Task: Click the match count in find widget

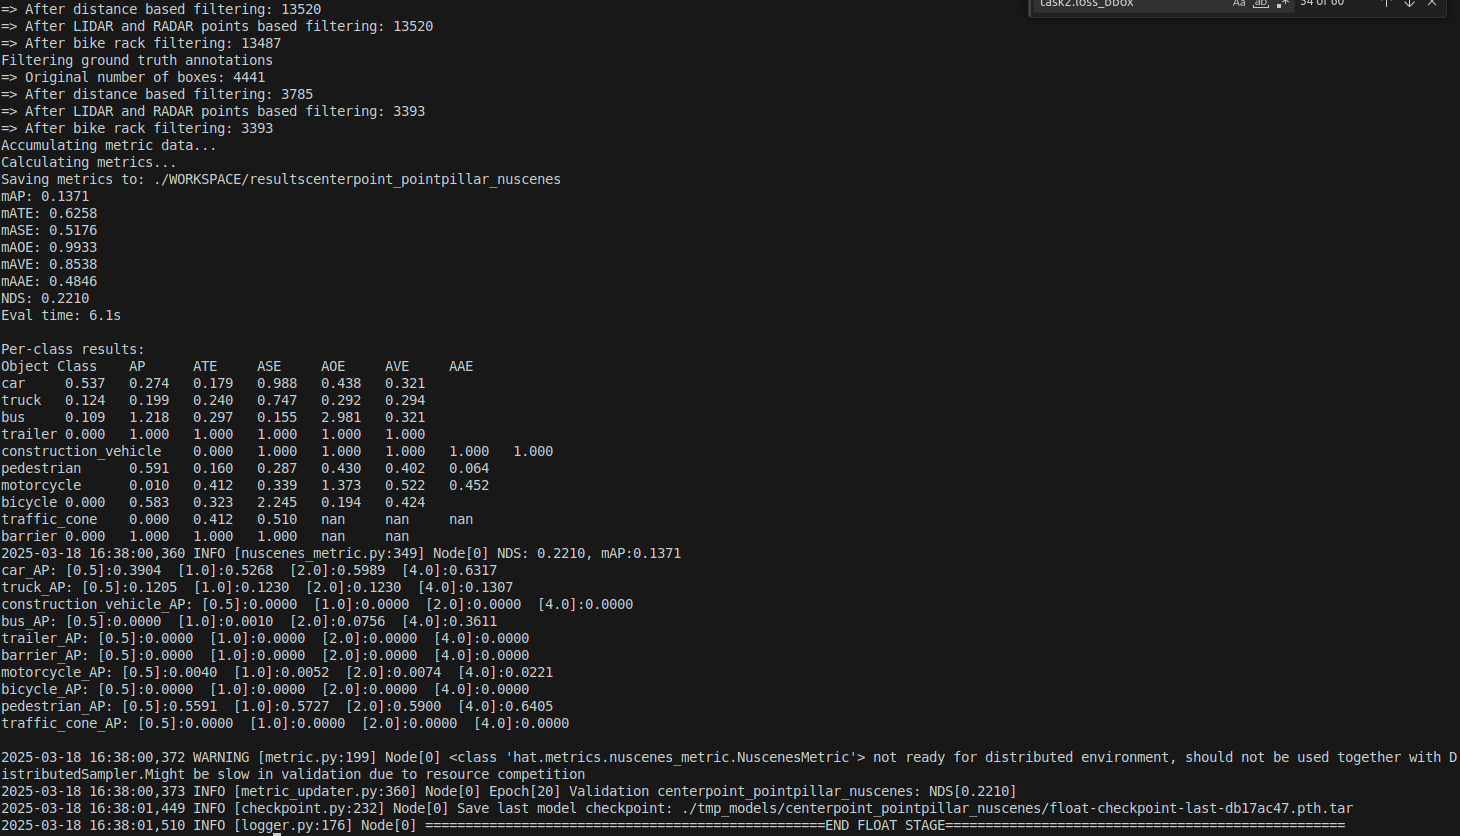Action: [1322, 3]
